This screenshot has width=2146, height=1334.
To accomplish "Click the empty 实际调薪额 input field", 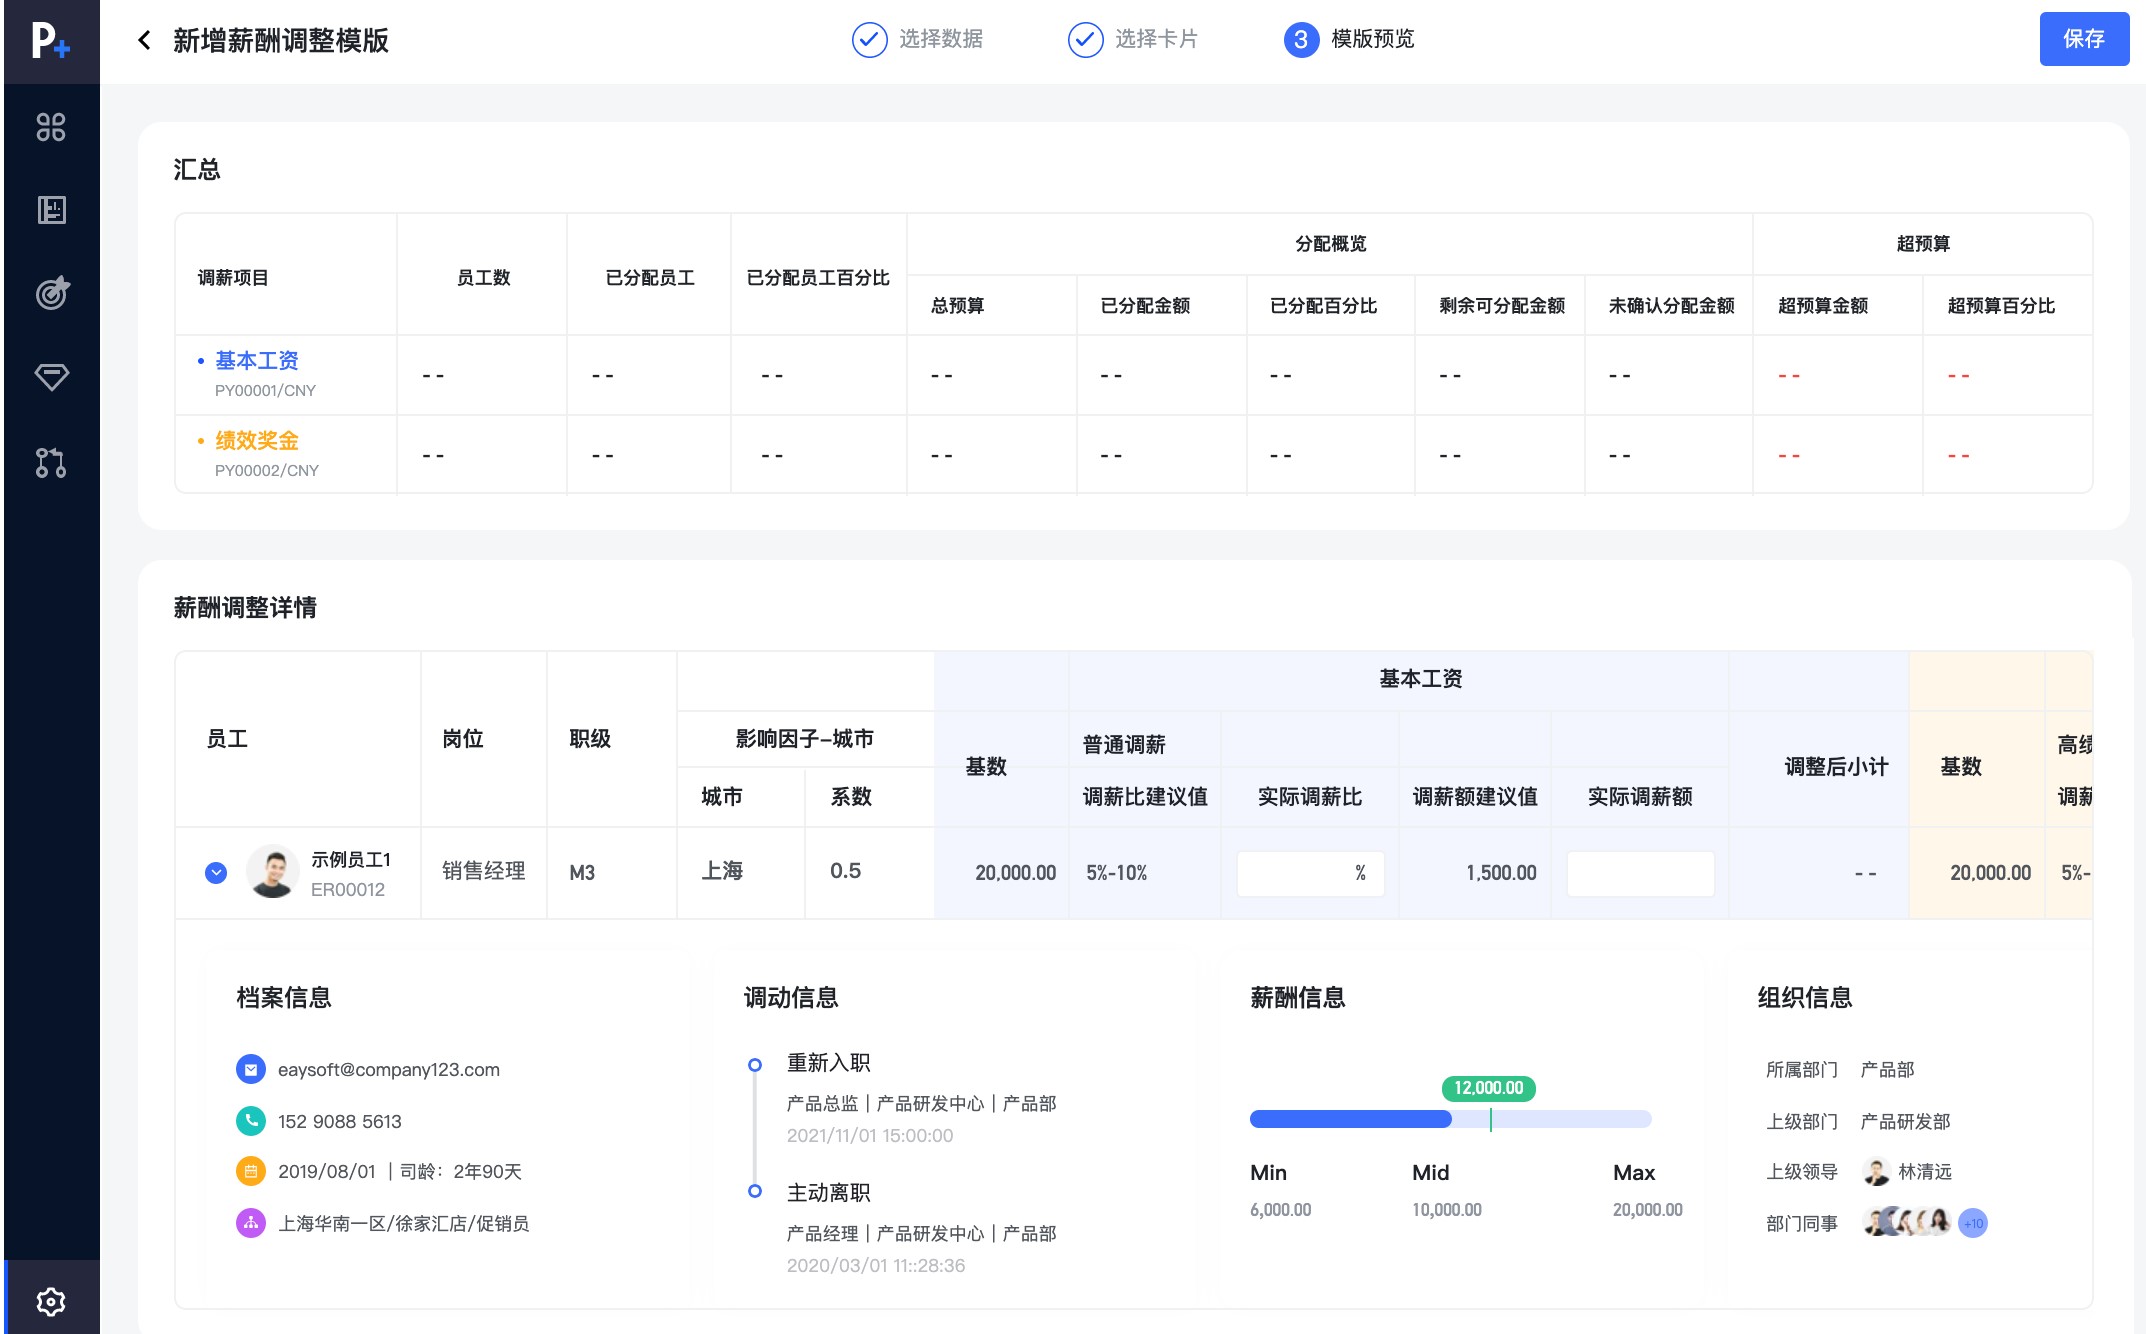I will coord(1640,873).
